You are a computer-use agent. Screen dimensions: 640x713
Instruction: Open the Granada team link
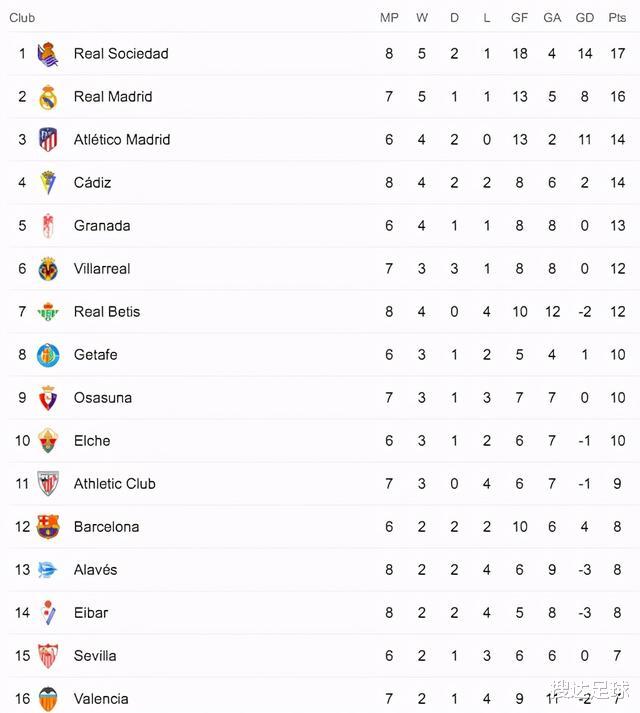(x=102, y=226)
